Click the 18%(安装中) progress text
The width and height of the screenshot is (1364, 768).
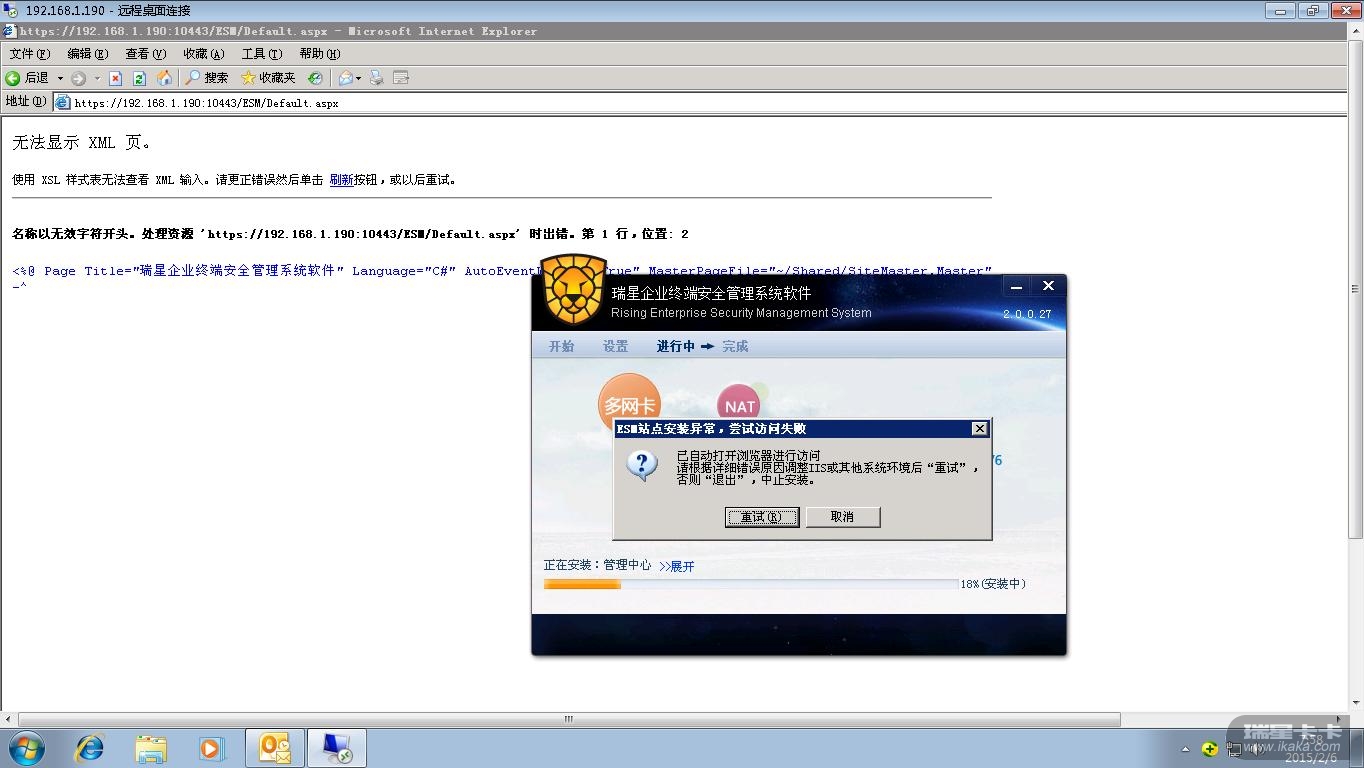pyautogui.click(x=993, y=584)
